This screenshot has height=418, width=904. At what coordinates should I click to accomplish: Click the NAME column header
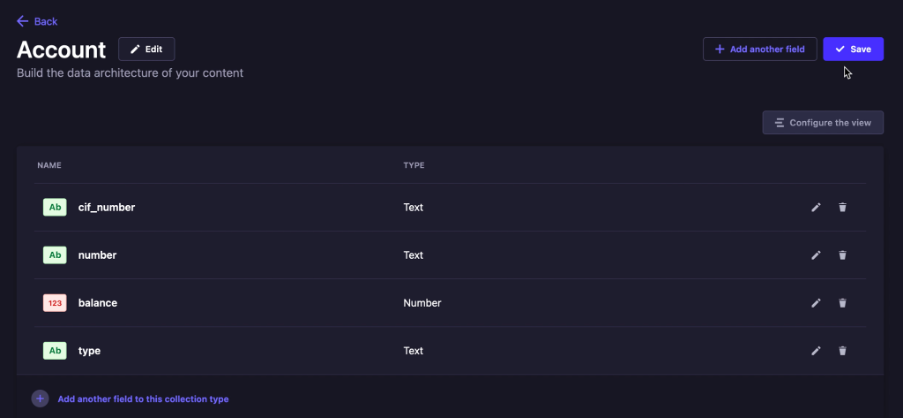click(49, 165)
